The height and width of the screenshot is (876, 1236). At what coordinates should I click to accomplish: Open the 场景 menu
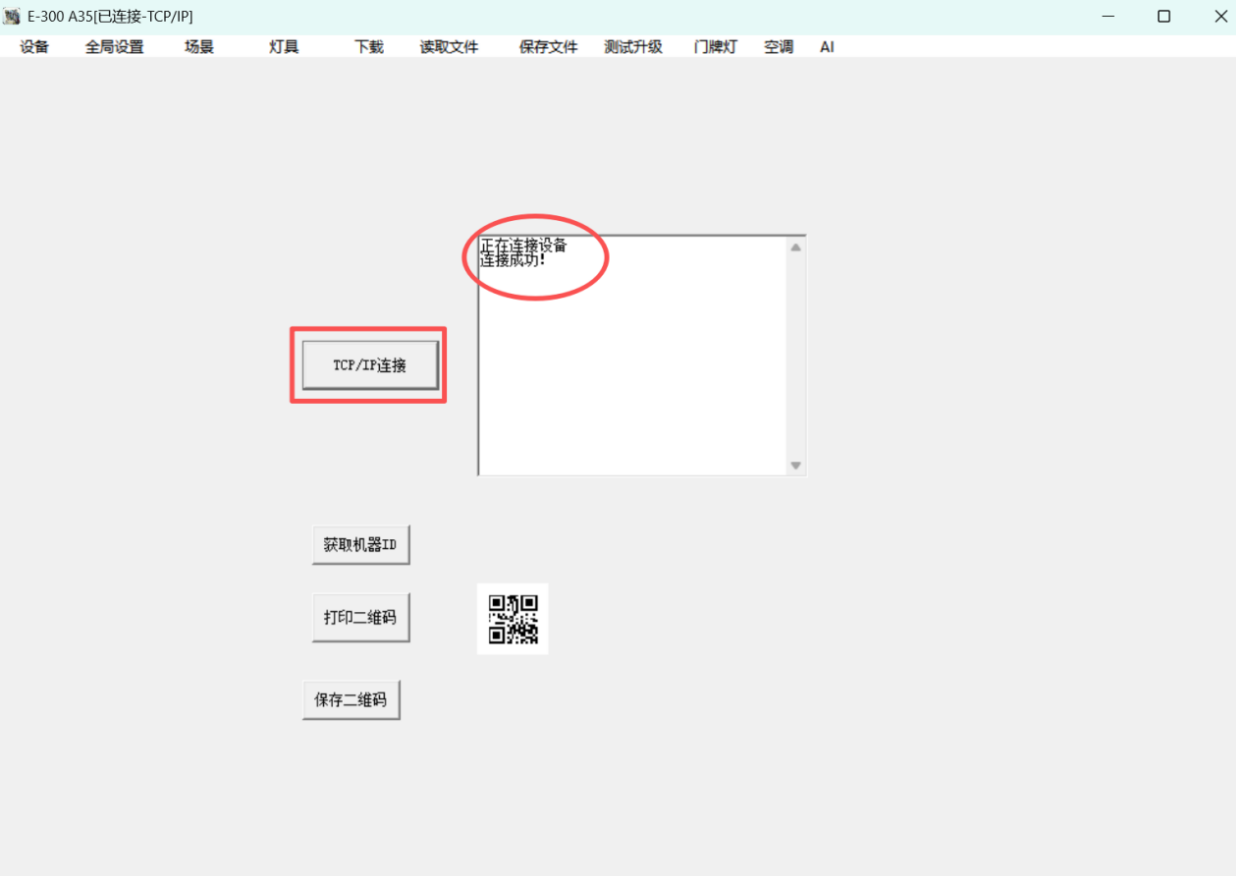pyautogui.click(x=199, y=47)
